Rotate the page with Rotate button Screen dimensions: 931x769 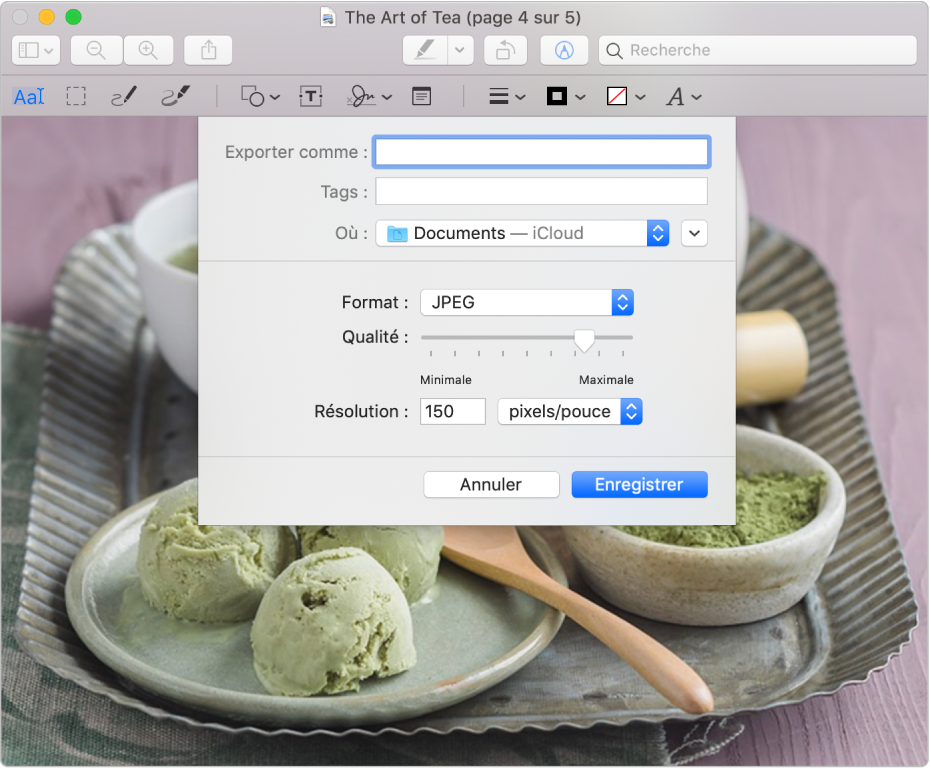[x=505, y=50]
